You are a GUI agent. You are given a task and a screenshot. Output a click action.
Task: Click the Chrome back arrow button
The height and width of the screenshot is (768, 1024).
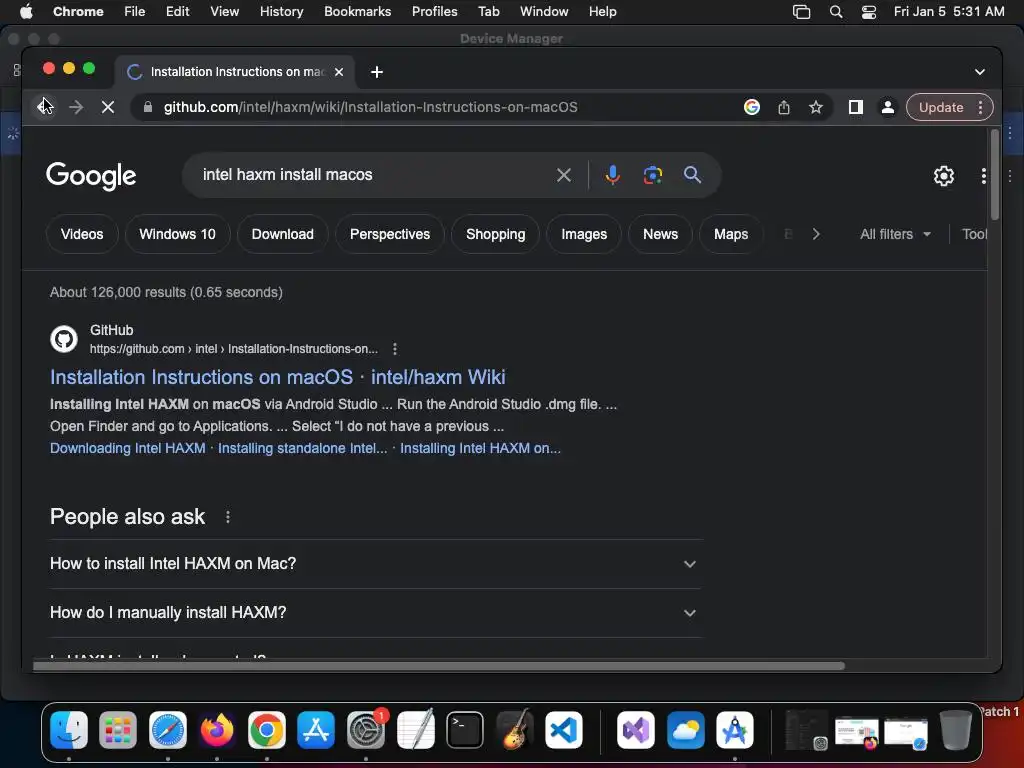point(44,107)
